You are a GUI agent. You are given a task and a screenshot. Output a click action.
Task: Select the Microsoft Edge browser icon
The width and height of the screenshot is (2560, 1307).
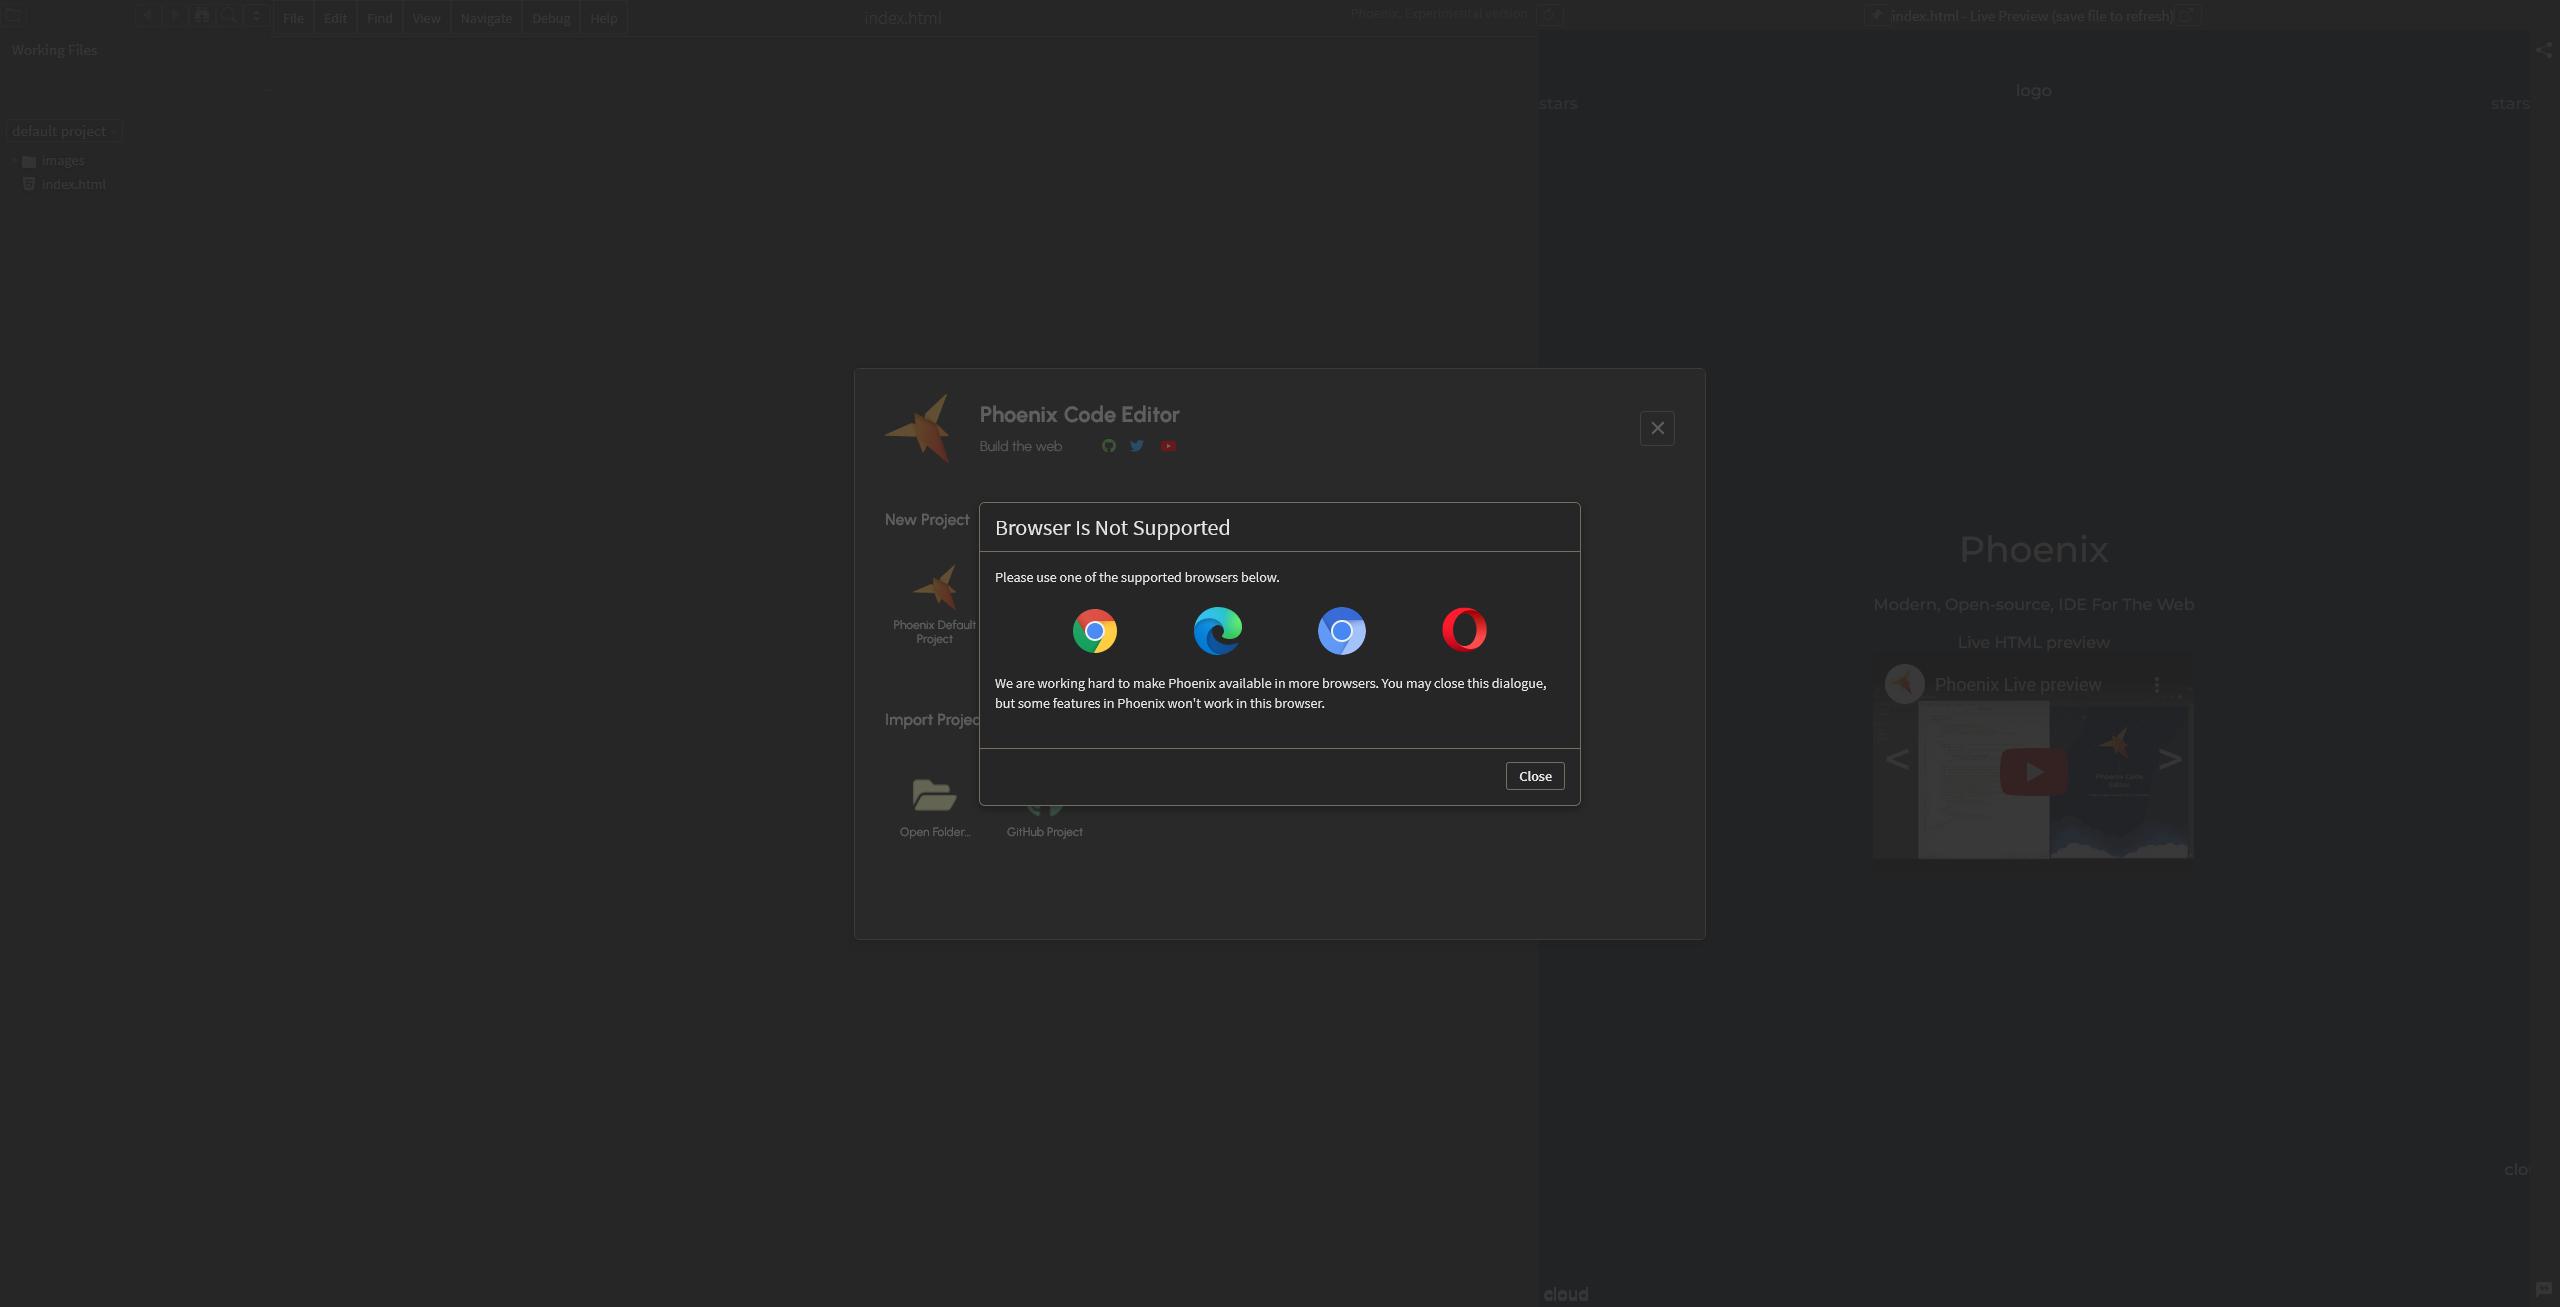(x=1217, y=631)
